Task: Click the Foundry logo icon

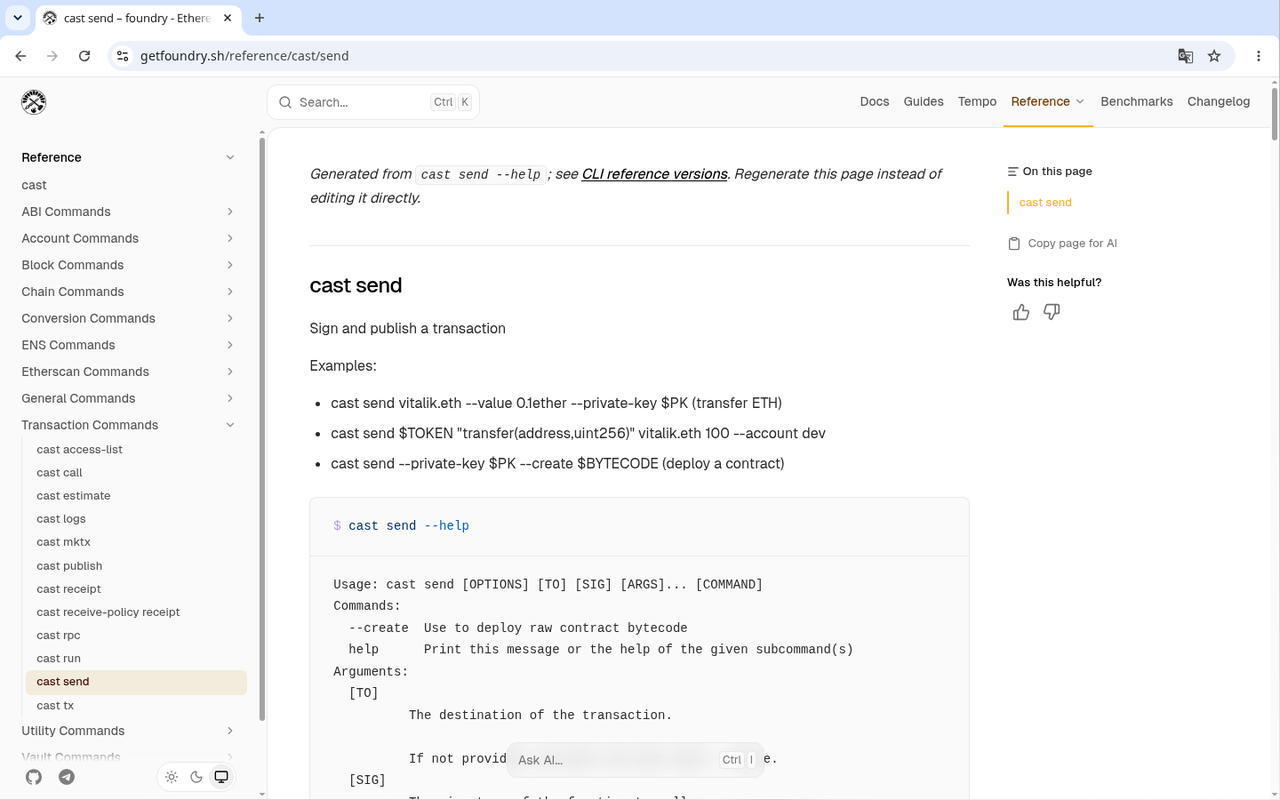Action: click(34, 102)
